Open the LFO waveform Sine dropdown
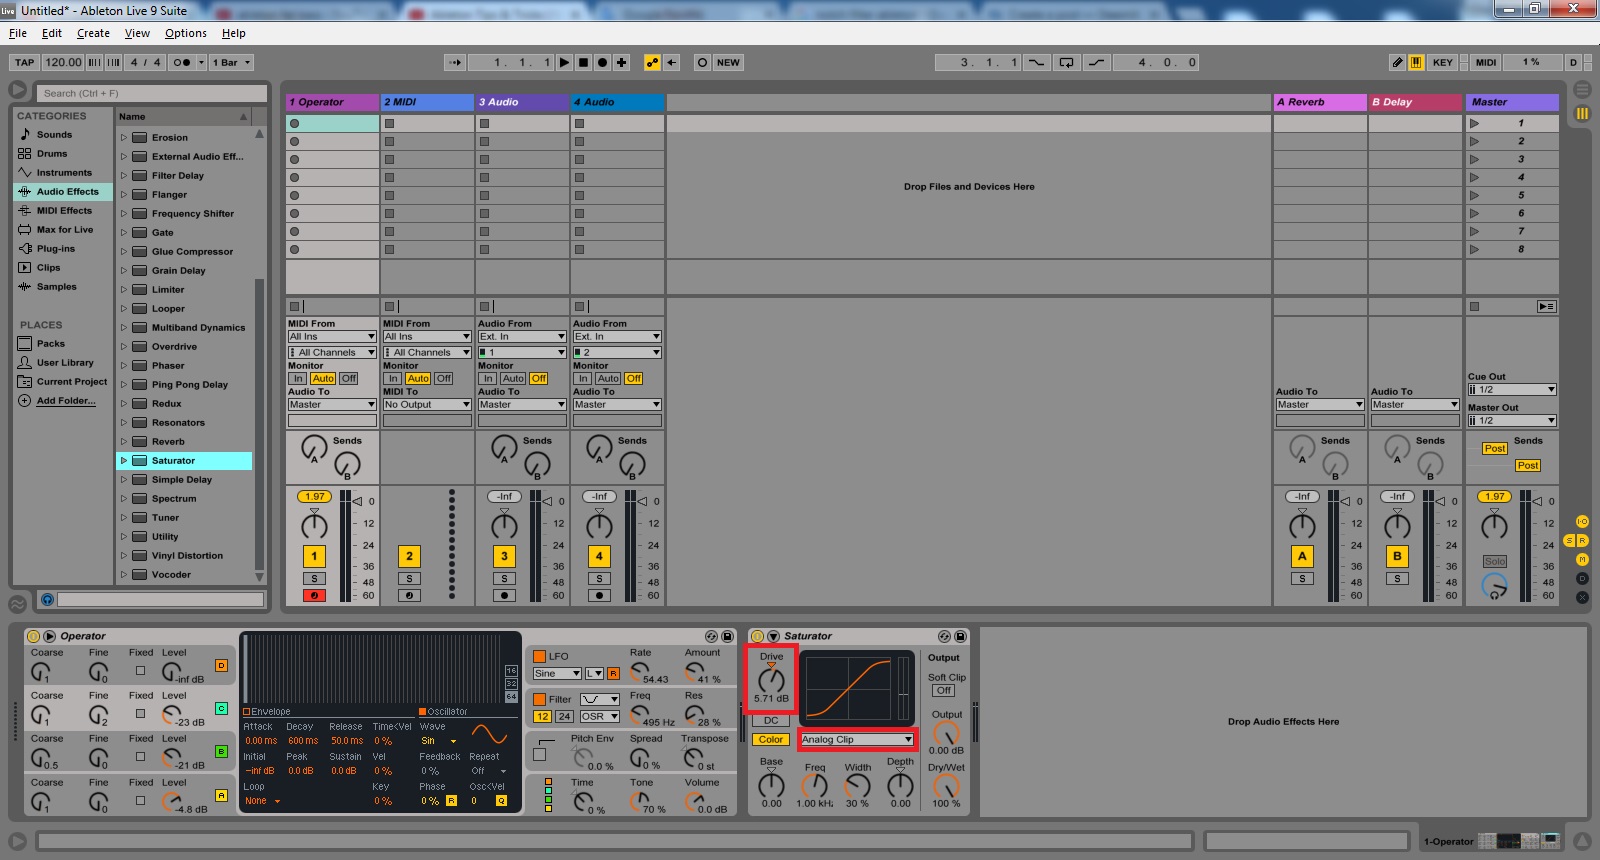The height and width of the screenshot is (860, 1600). point(557,673)
